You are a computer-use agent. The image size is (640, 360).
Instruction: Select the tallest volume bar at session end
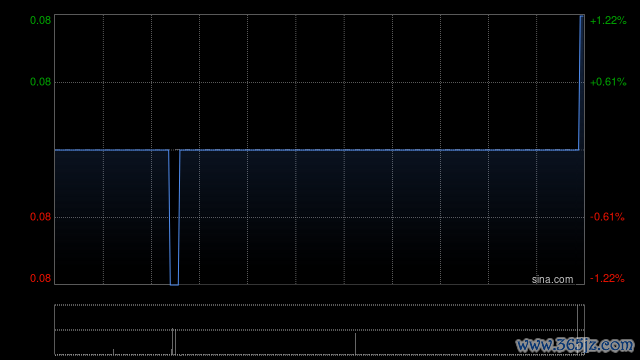coord(578,330)
